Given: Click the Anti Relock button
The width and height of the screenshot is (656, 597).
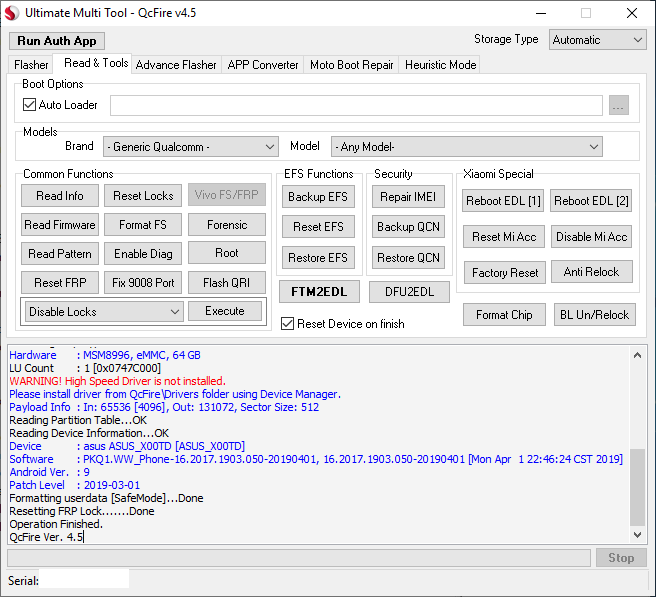Looking at the screenshot, I should pos(592,272).
